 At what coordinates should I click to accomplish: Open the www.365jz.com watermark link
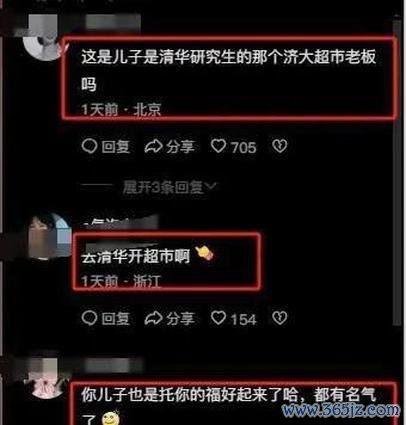point(341,409)
